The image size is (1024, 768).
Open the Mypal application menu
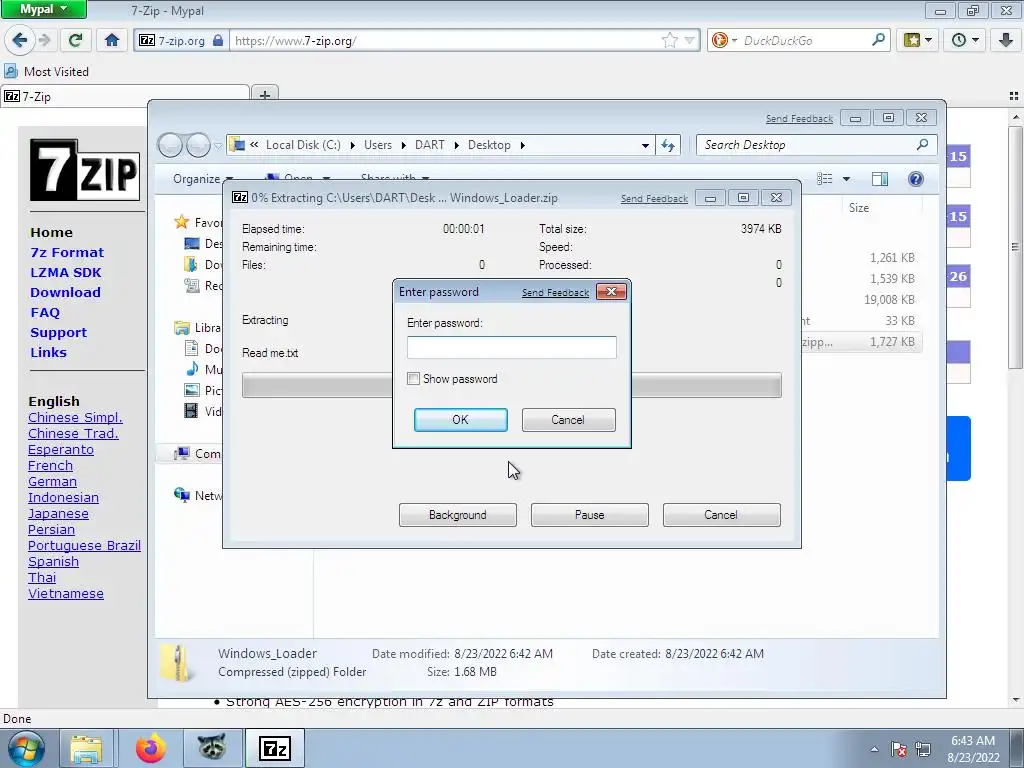[x=43, y=9]
